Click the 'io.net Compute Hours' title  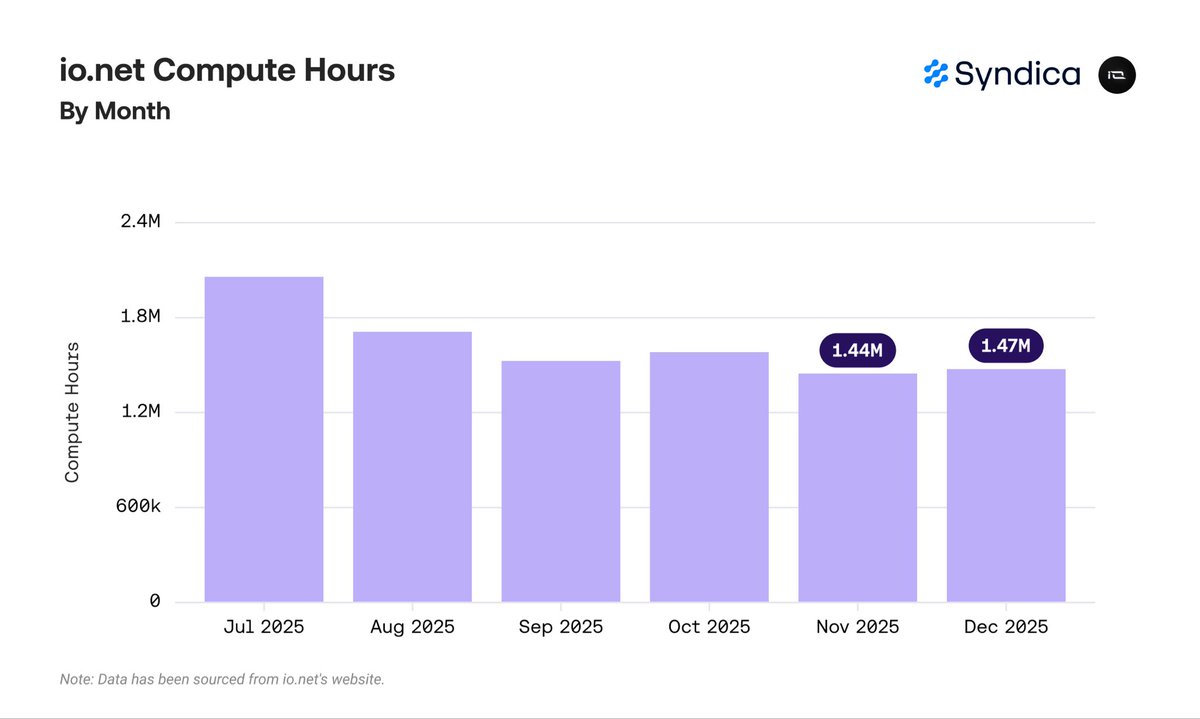pos(227,70)
